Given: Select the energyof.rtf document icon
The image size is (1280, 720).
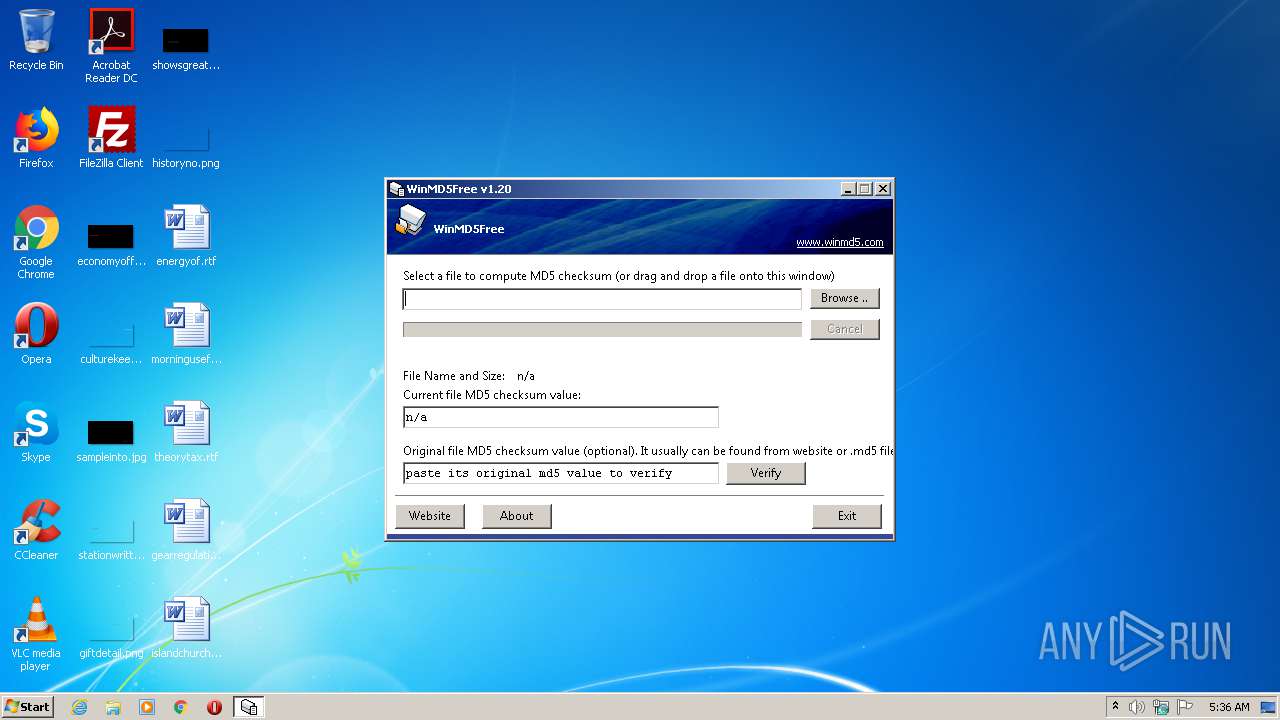Looking at the screenshot, I should pyautogui.click(x=186, y=236).
